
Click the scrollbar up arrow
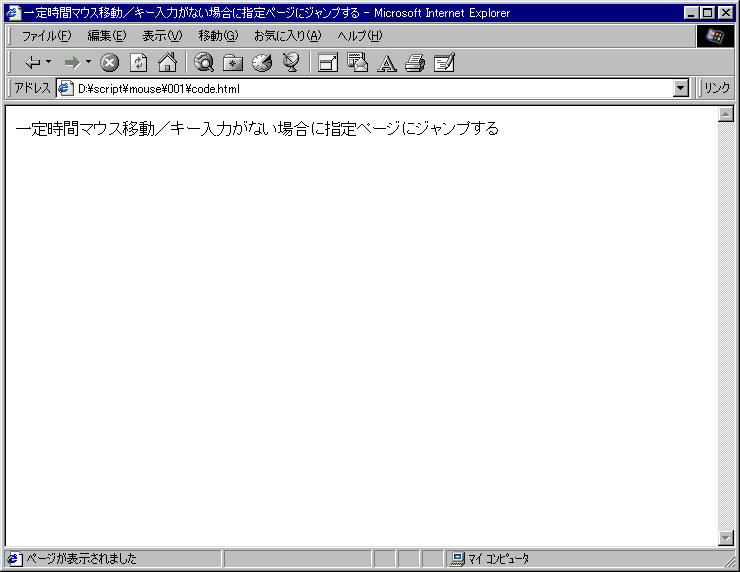[726, 114]
